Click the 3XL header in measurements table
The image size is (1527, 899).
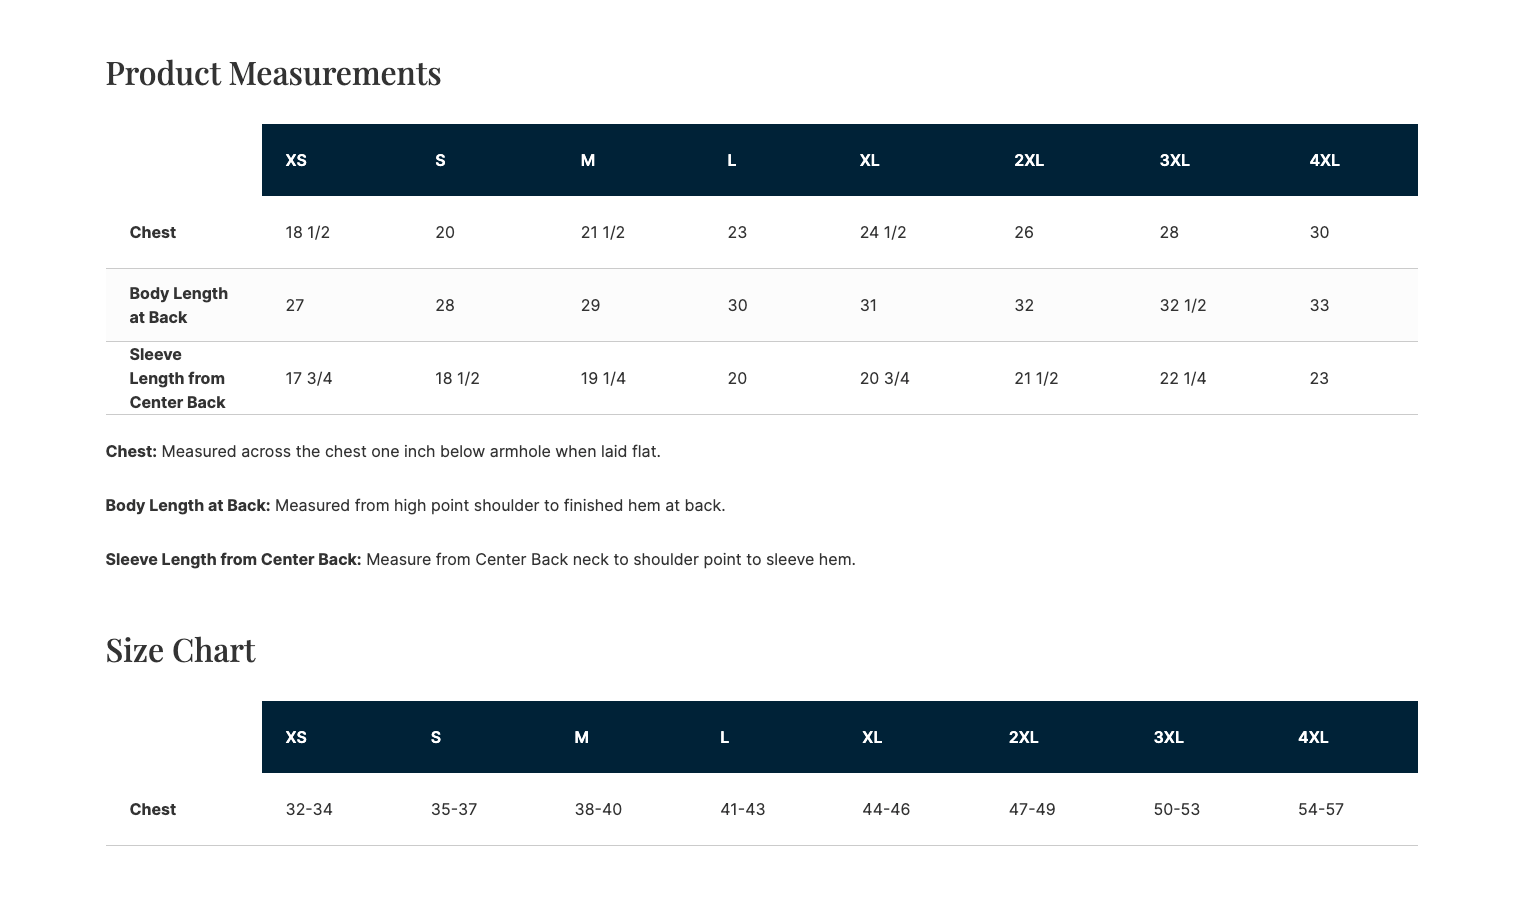[1174, 160]
